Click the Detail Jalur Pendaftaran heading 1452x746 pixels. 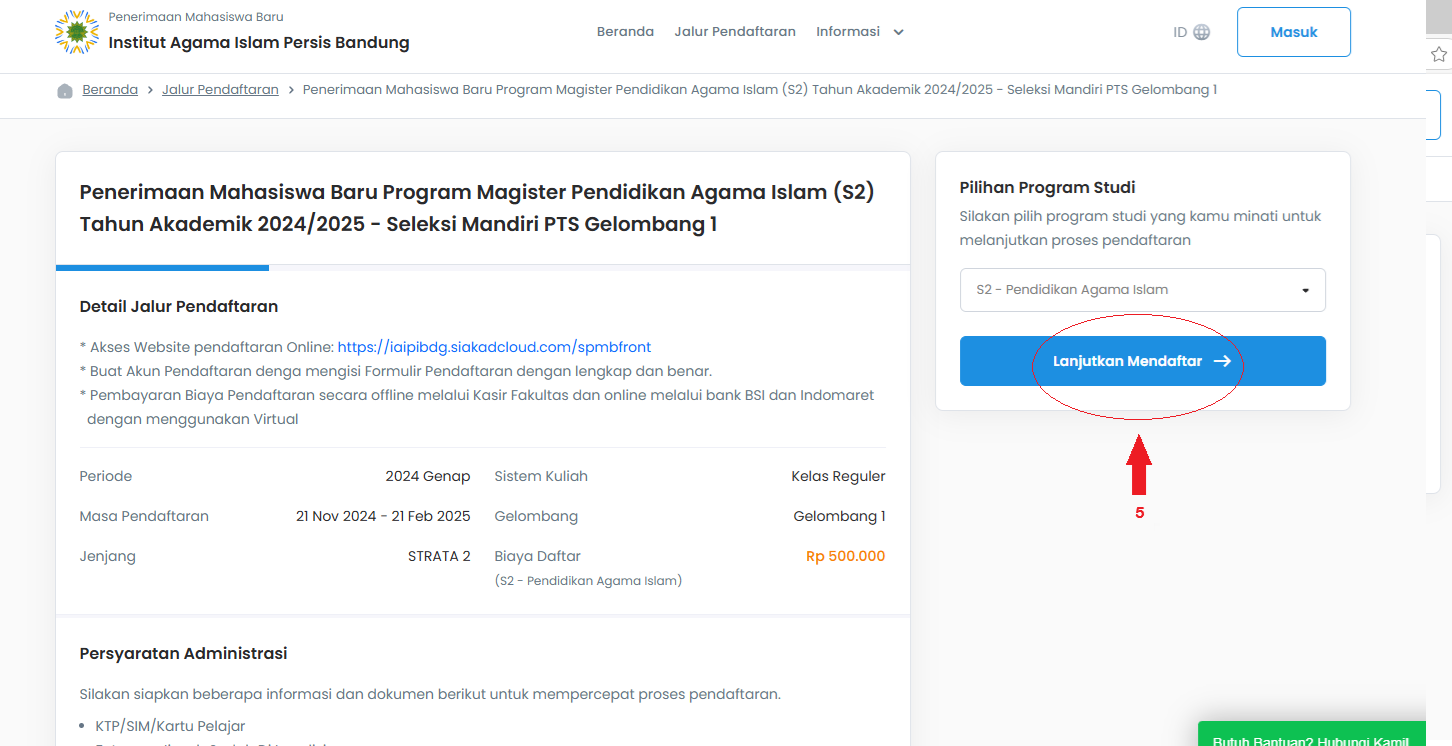click(x=179, y=306)
